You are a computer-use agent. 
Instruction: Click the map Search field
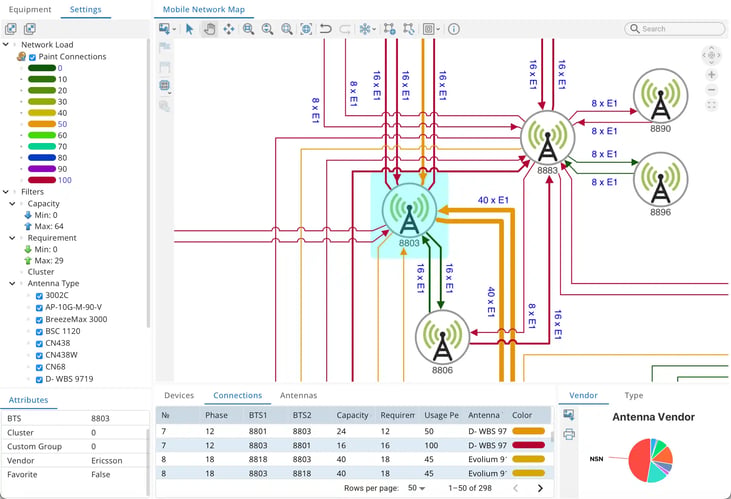click(675, 29)
